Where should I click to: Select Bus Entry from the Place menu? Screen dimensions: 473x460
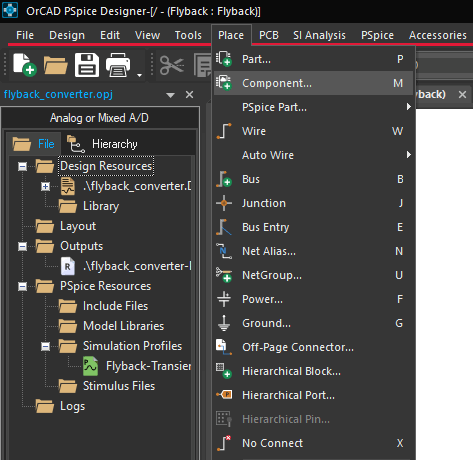pyautogui.click(x=313, y=227)
